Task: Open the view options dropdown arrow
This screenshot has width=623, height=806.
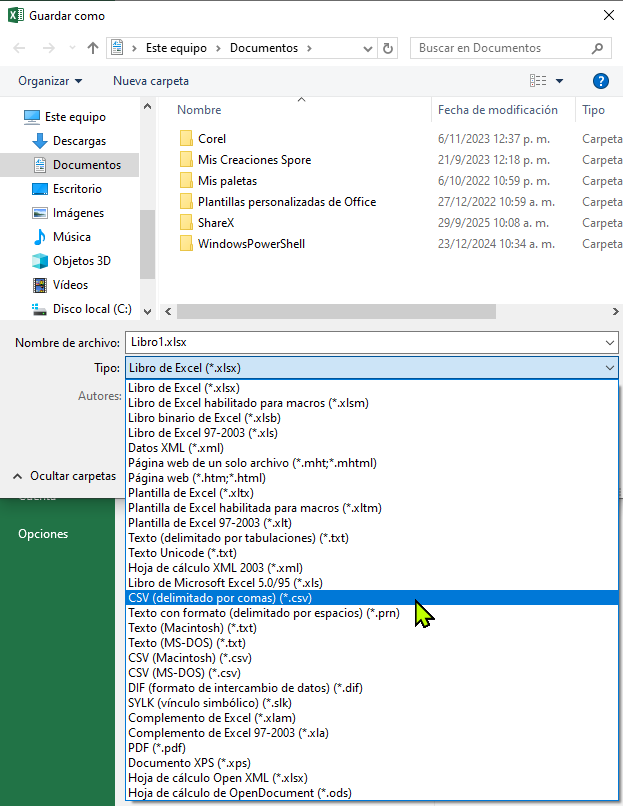Action: point(560,81)
